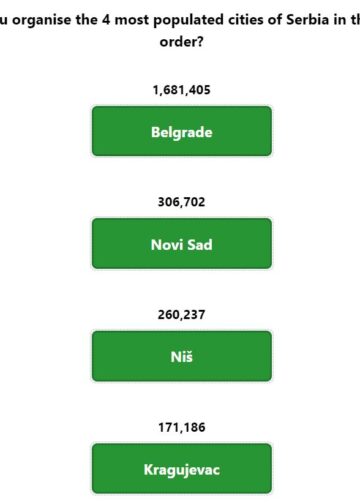360x504 pixels.
Task: Click the word "Serbia" in the heading
Action: (x=308, y=20)
